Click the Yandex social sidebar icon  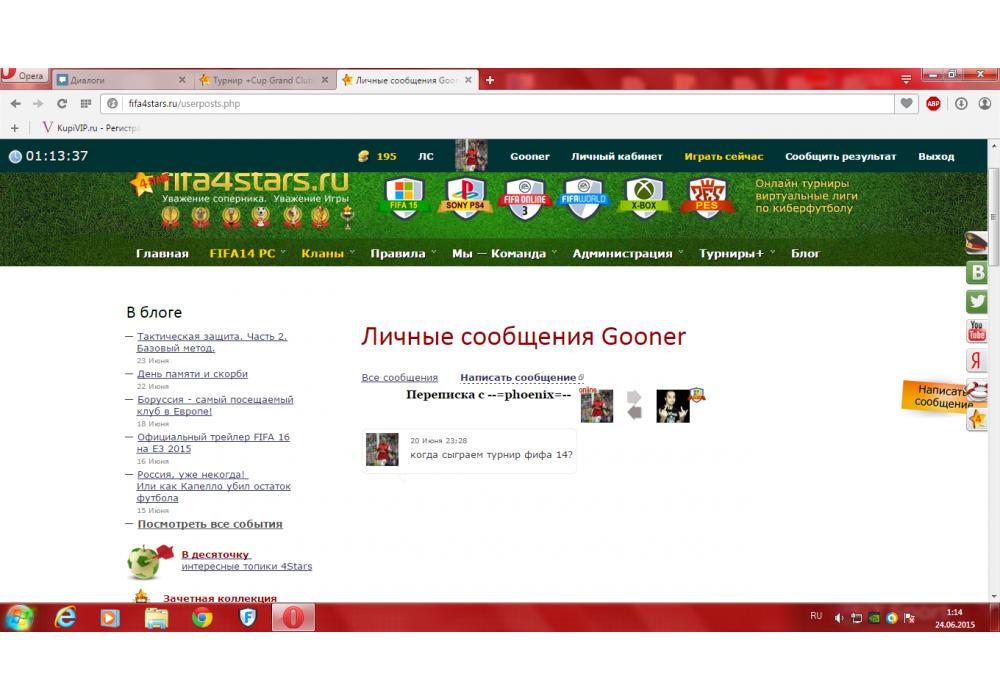976,360
